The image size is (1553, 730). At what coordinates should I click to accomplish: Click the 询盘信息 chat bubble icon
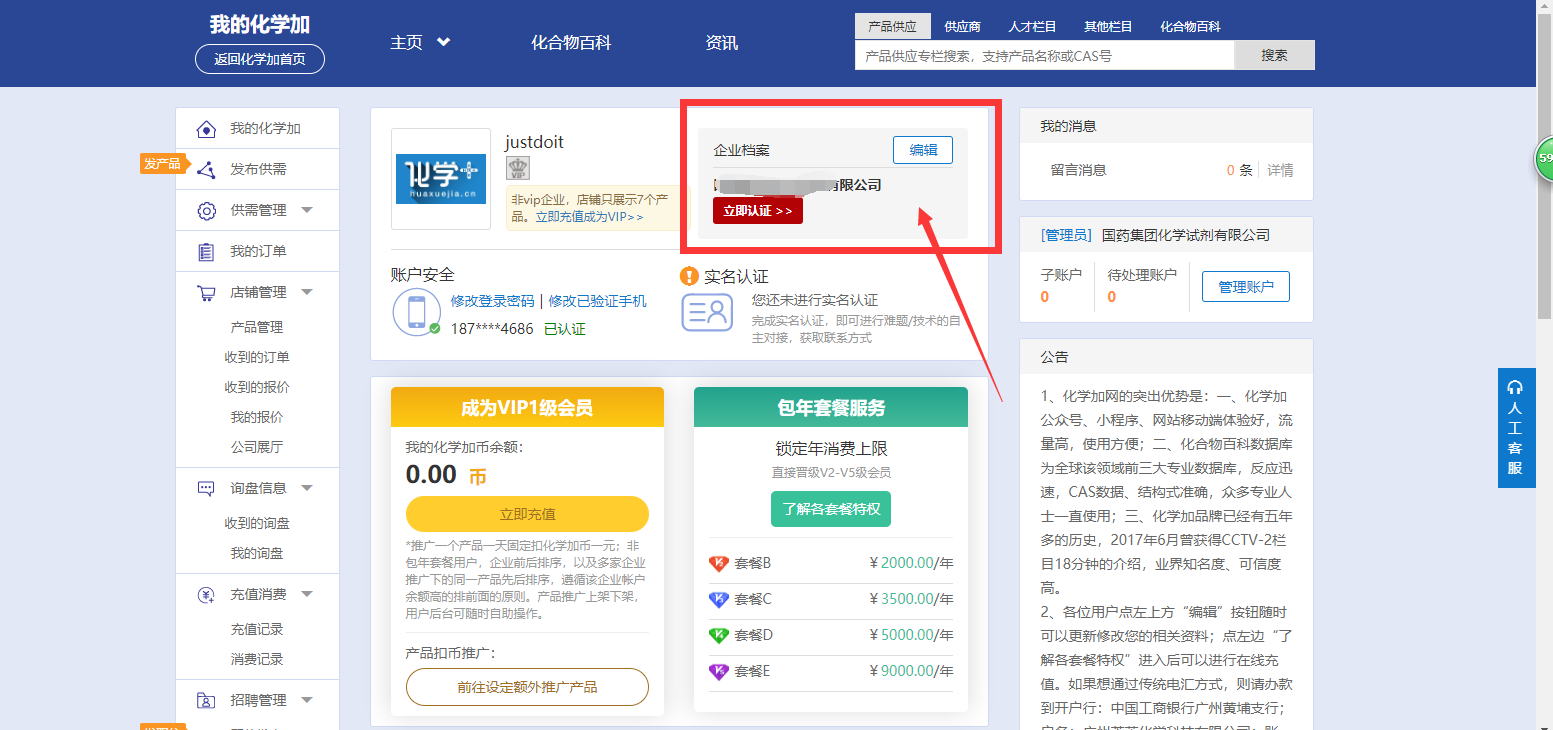(206, 489)
